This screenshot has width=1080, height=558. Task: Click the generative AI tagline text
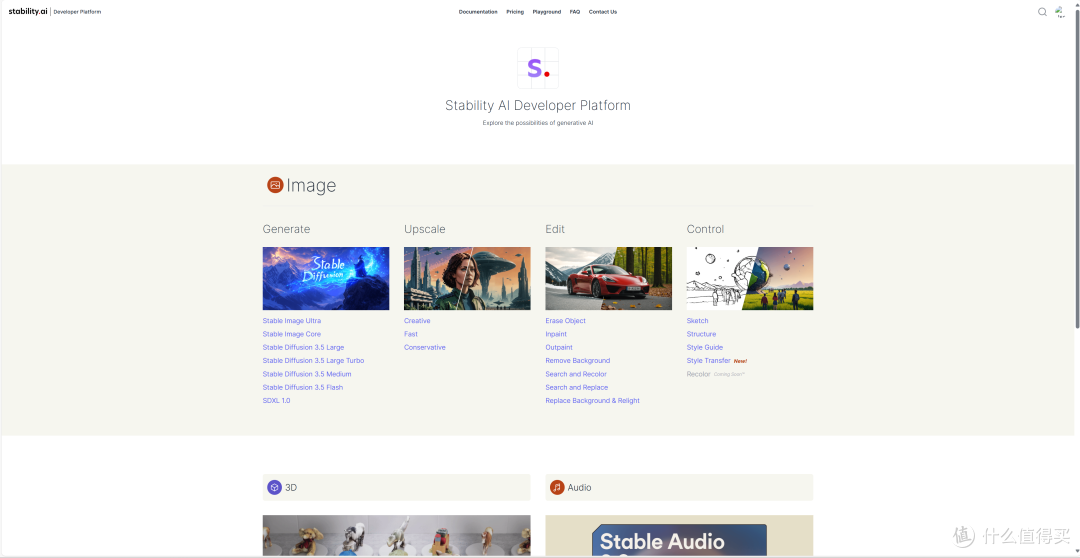click(x=538, y=123)
